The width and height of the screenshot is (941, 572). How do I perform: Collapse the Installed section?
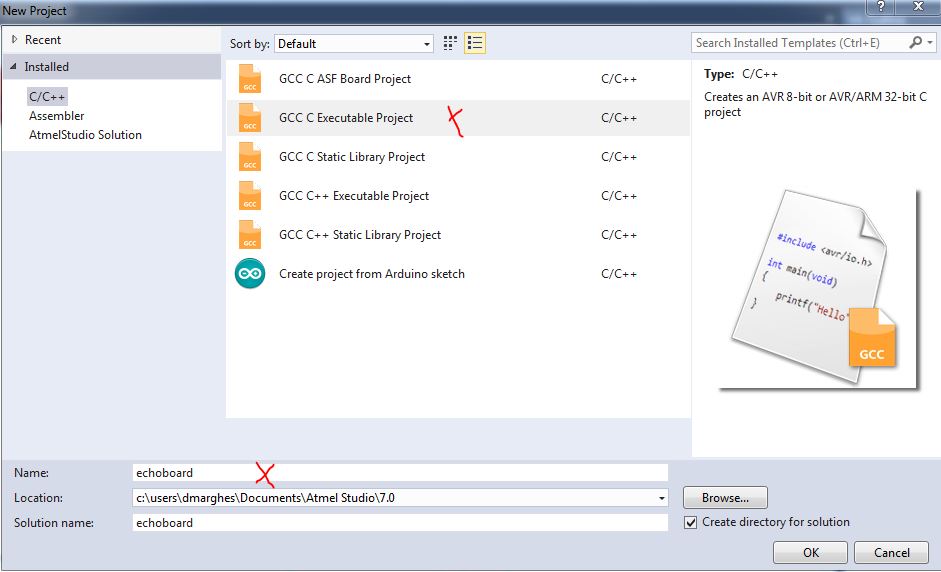click(x=13, y=67)
